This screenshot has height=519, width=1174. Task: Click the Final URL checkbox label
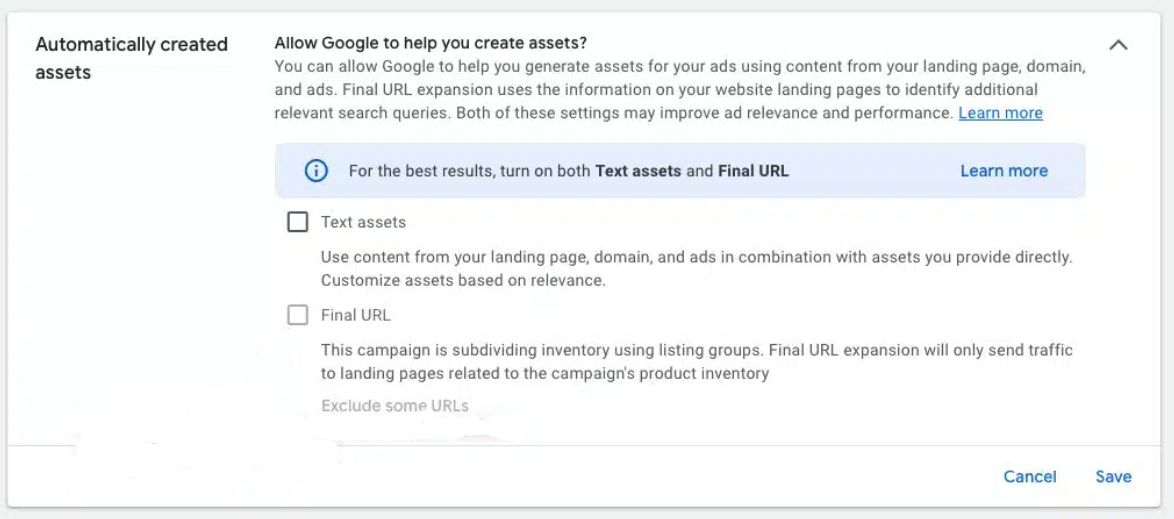(x=355, y=315)
